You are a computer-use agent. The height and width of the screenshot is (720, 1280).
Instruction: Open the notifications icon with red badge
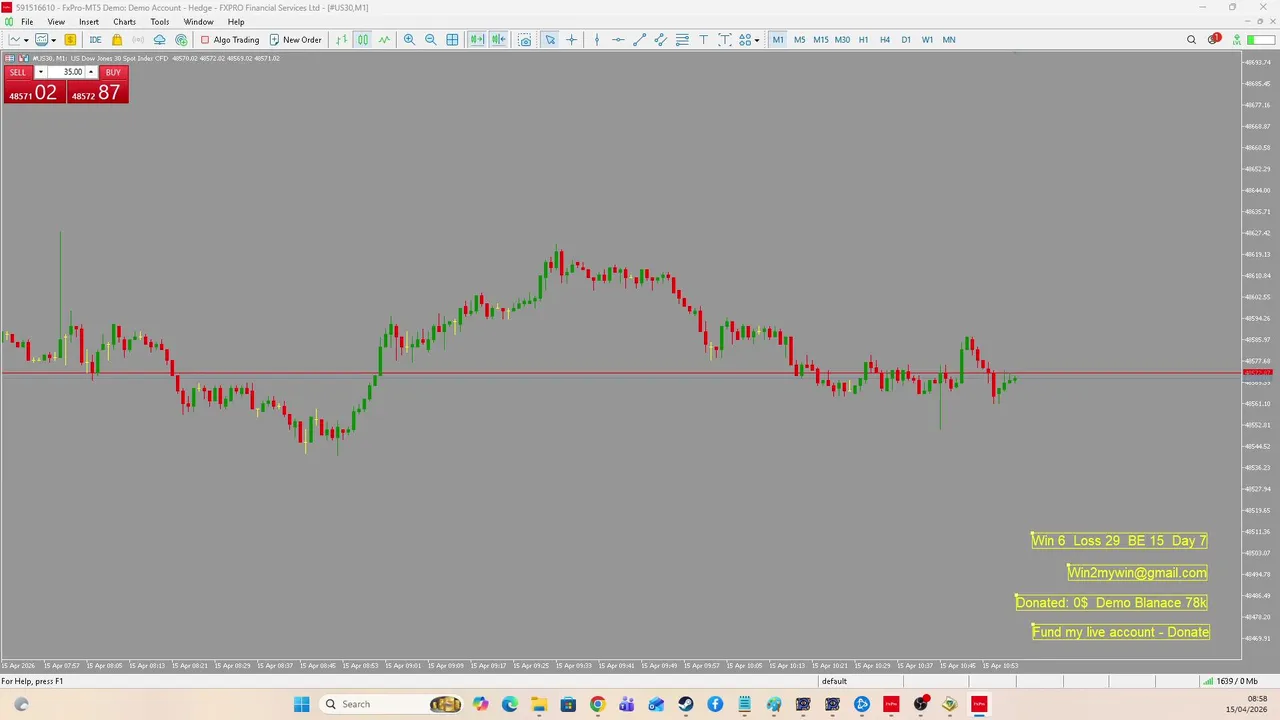tap(1213, 39)
